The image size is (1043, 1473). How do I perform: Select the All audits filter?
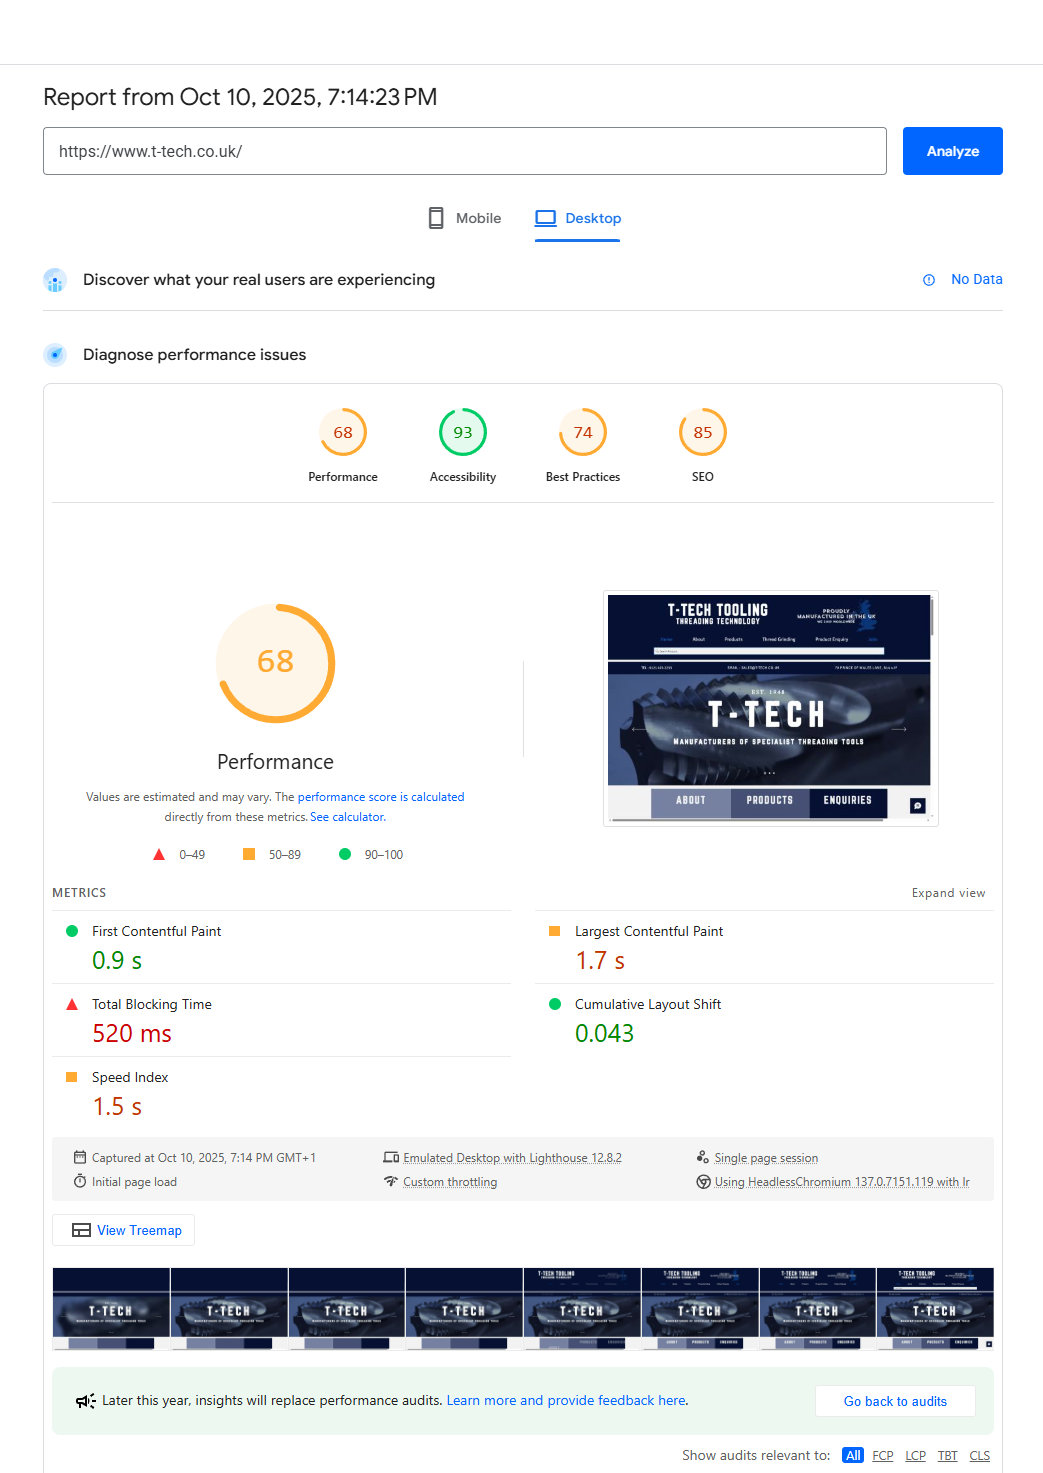point(852,1455)
